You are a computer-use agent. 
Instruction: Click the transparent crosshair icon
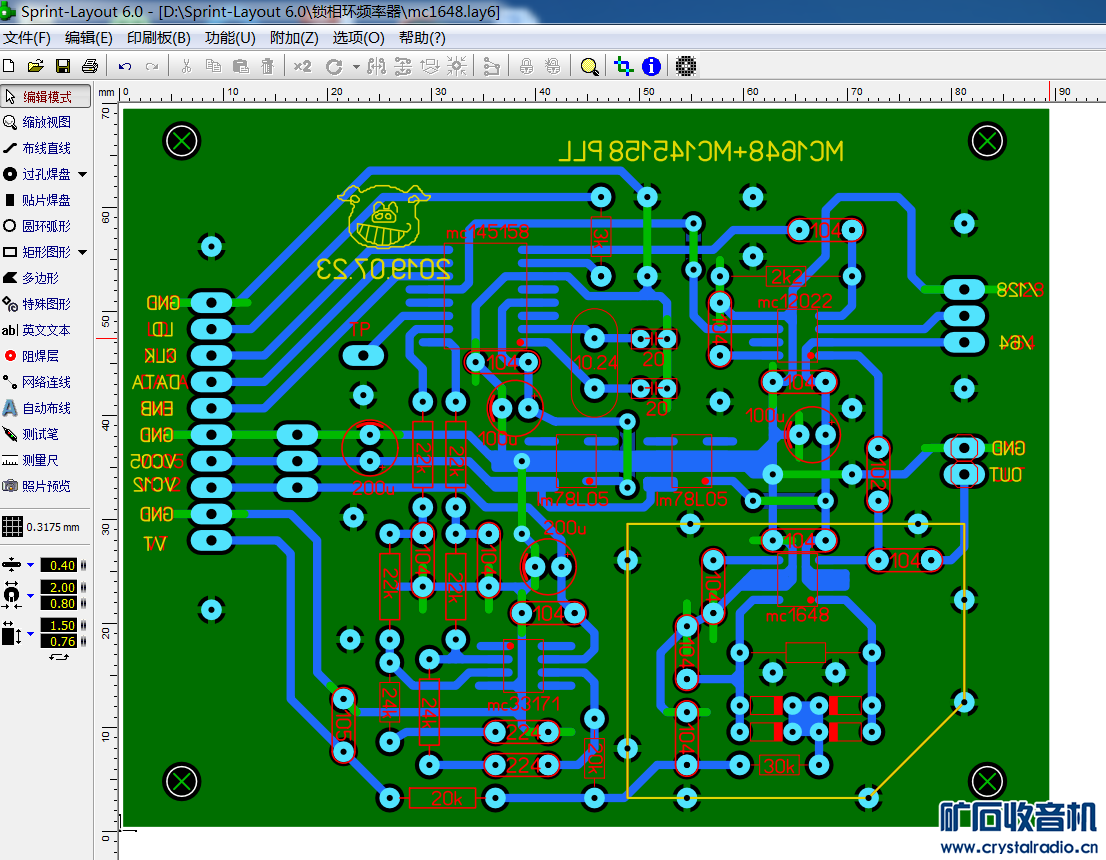tap(624, 66)
